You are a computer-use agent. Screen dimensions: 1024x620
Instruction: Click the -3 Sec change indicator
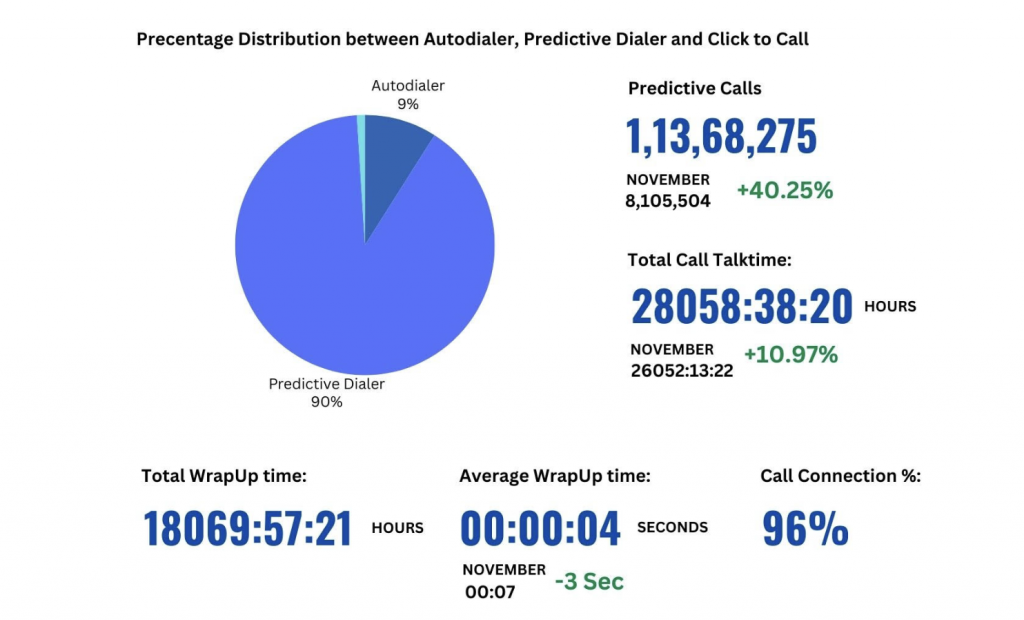point(590,581)
